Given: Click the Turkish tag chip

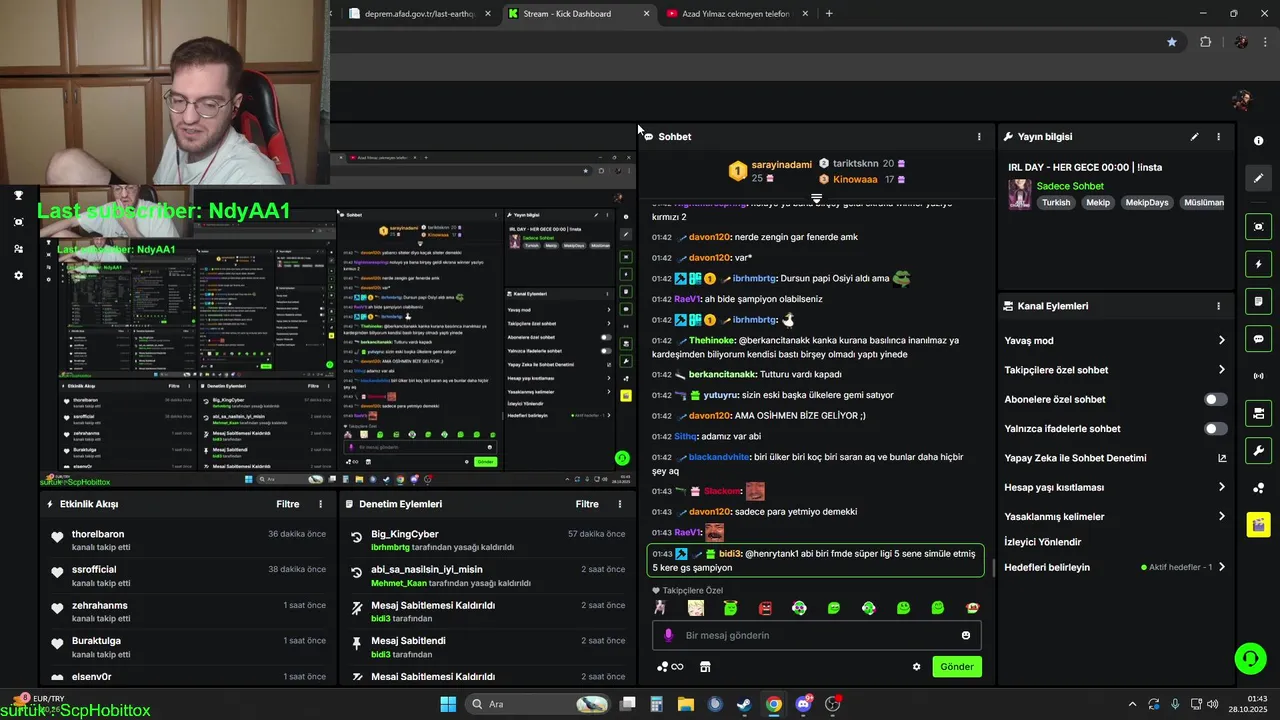Looking at the screenshot, I should click(1056, 202).
